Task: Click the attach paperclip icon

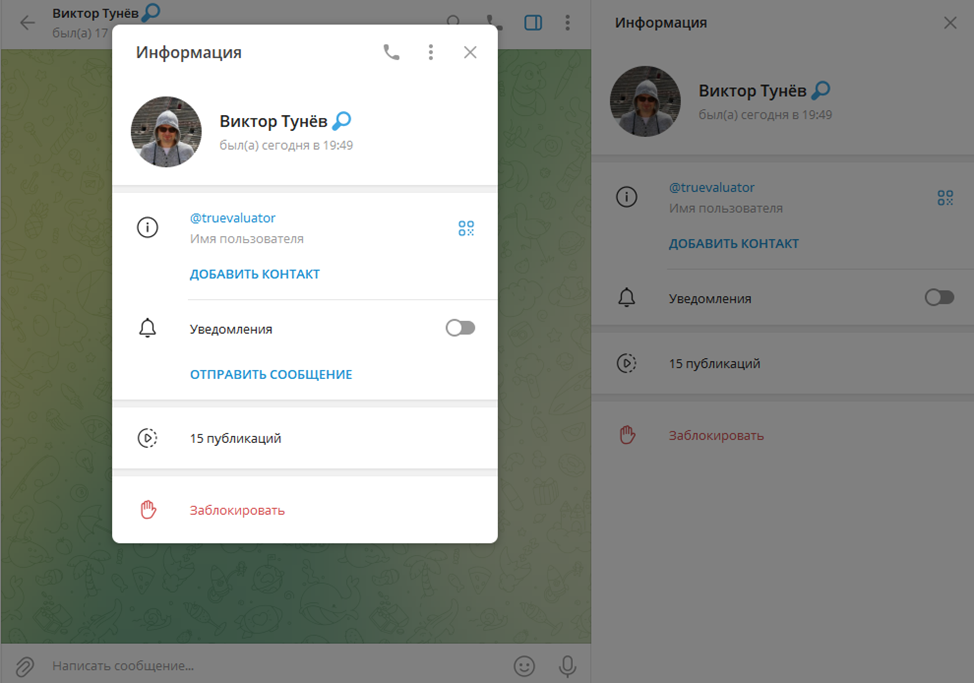Action: (x=25, y=666)
